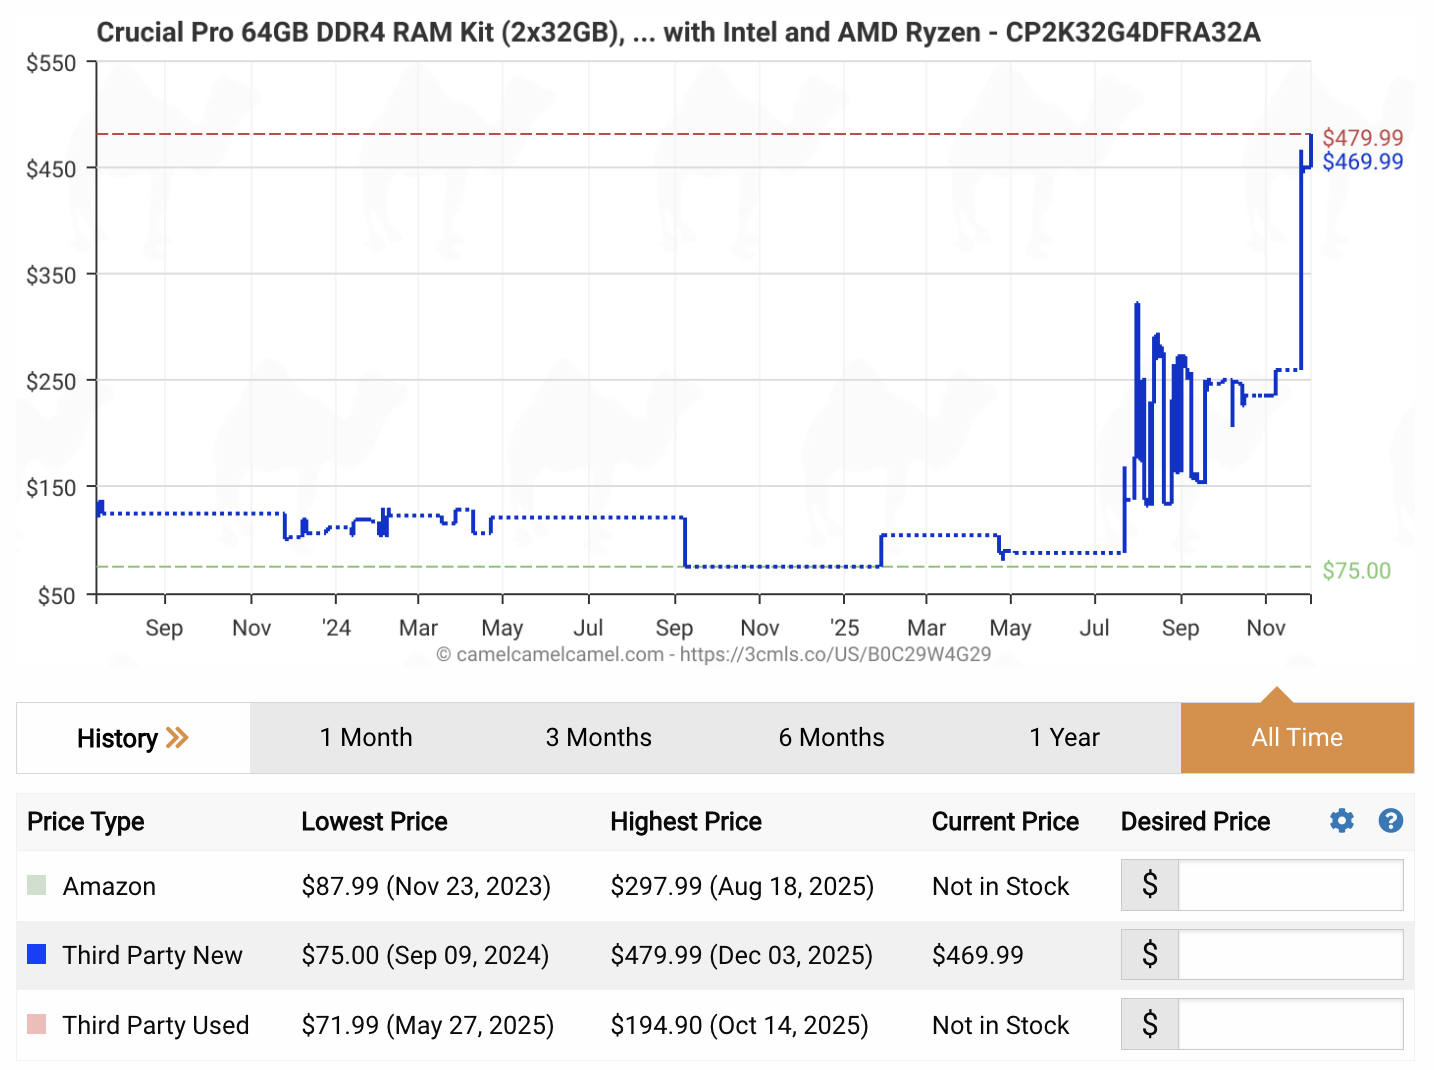The image size is (1434, 1070).
Task: Click Amazon highest price "$297.99 (Aug 18, 2025)"
Action: [x=742, y=886]
